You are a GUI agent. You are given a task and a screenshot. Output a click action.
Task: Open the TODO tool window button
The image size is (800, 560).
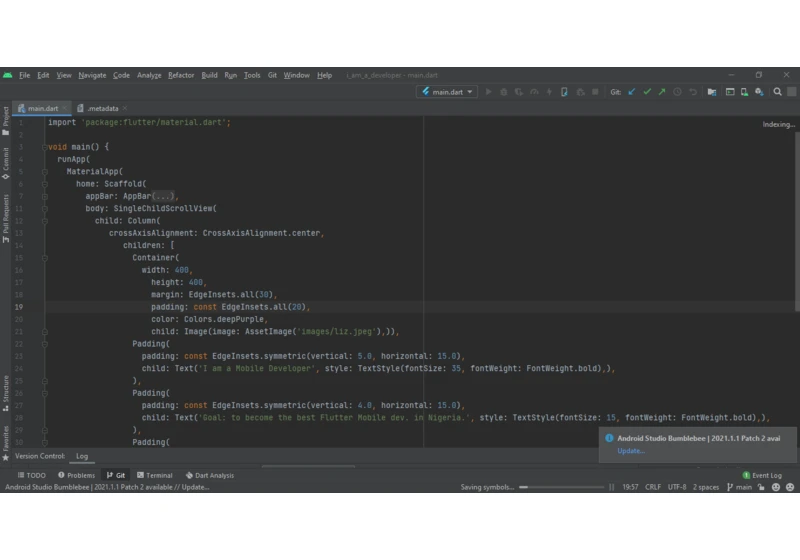(x=32, y=475)
